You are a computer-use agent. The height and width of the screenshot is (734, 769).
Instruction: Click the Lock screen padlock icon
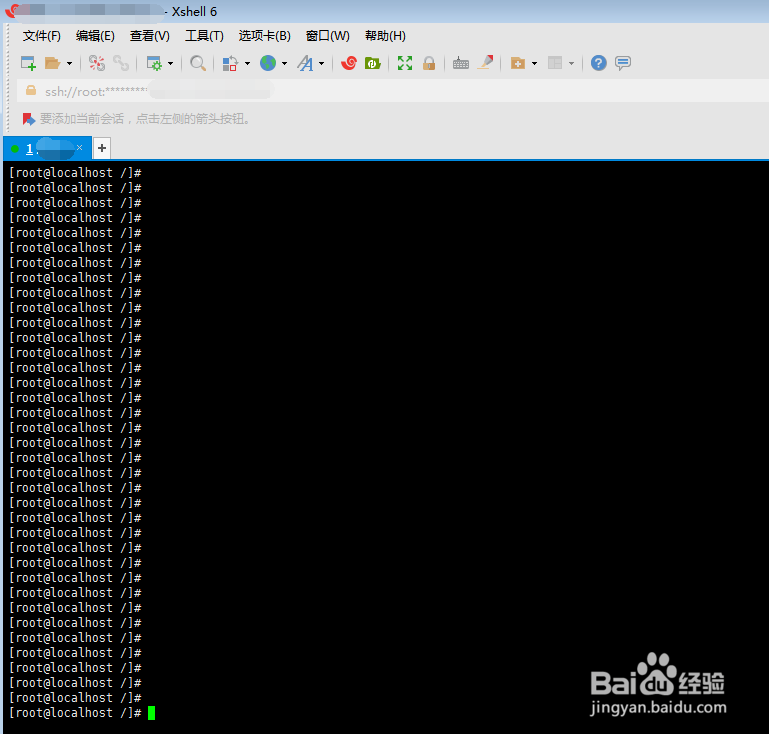(x=429, y=63)
